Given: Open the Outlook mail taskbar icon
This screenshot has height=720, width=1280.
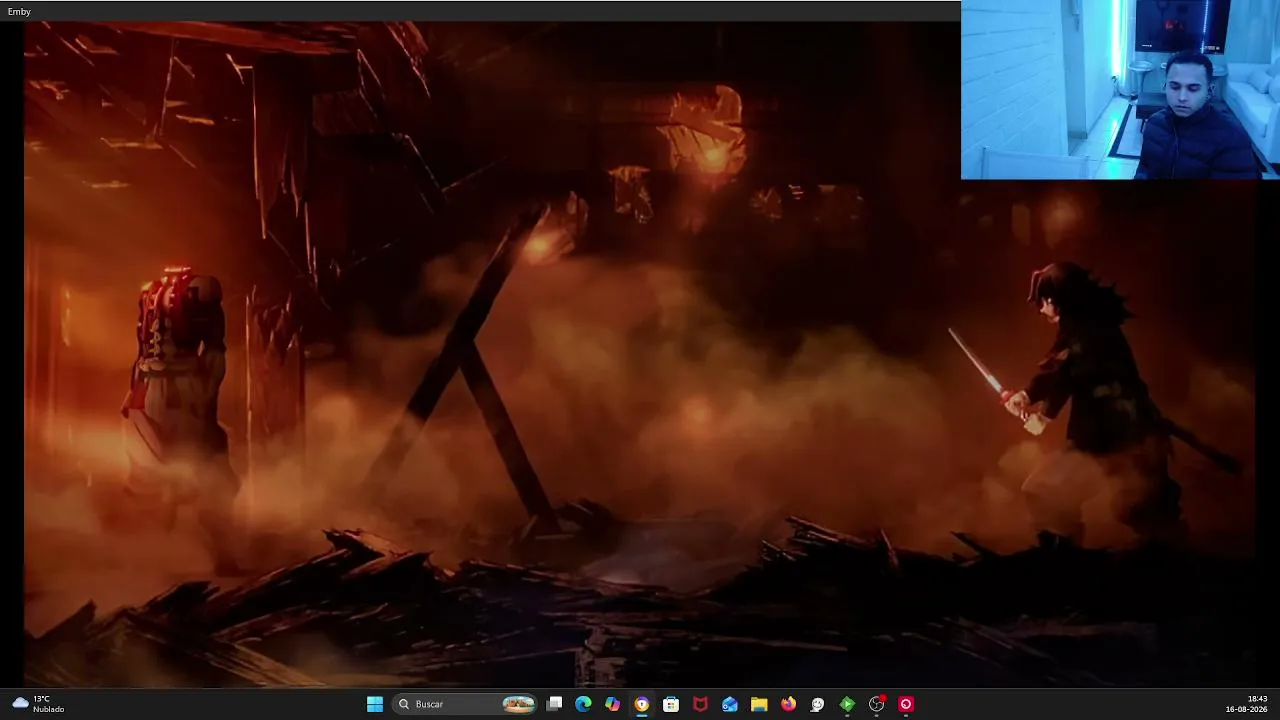Looking at the screenshot, I should 730,704.
